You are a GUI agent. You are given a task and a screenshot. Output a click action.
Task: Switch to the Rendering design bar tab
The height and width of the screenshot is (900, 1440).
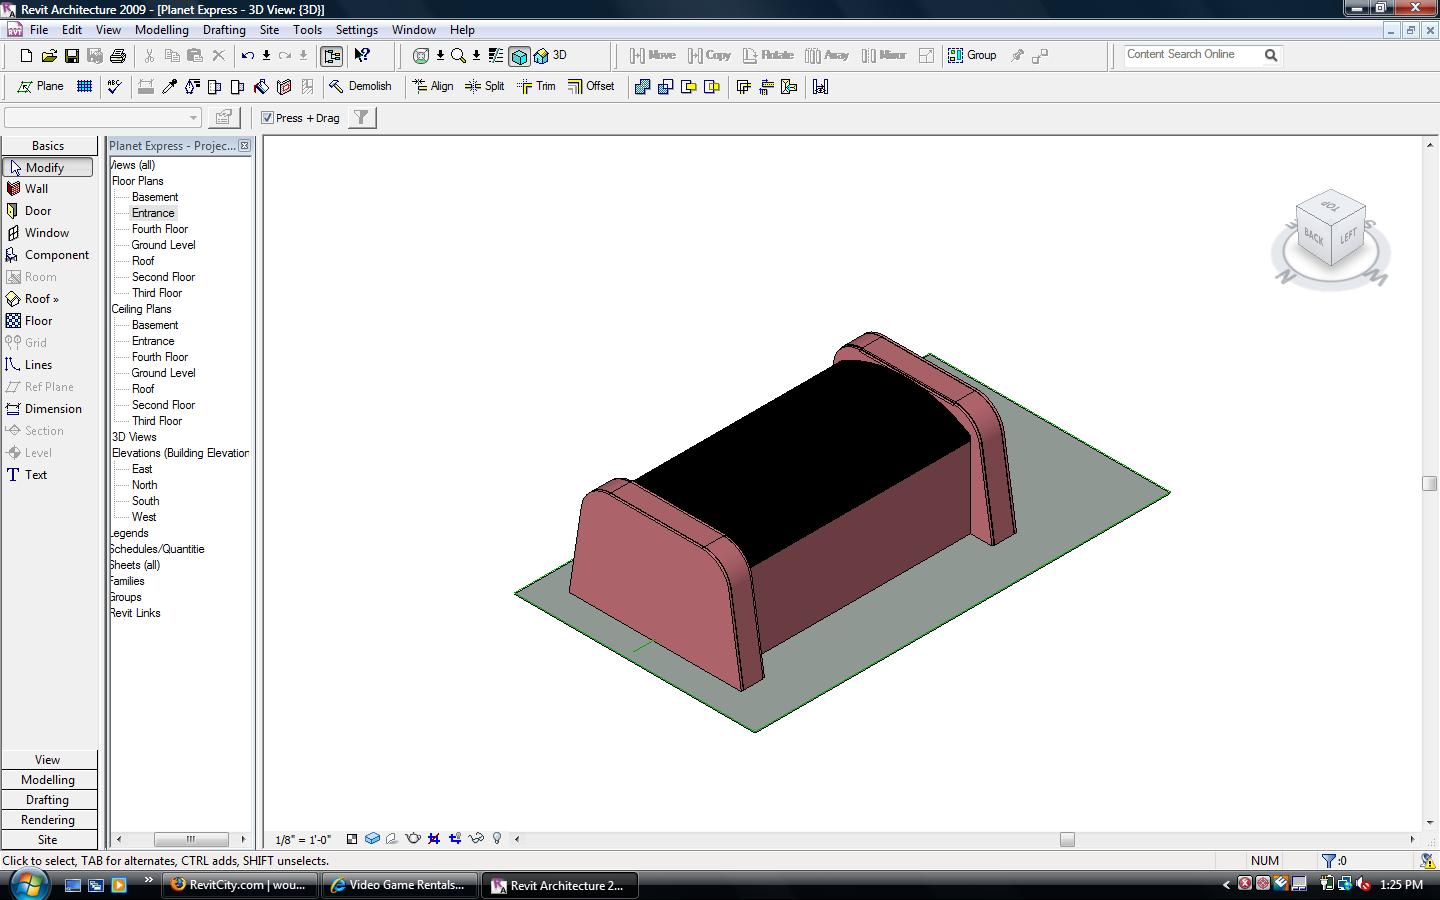[x=48, y=820]
